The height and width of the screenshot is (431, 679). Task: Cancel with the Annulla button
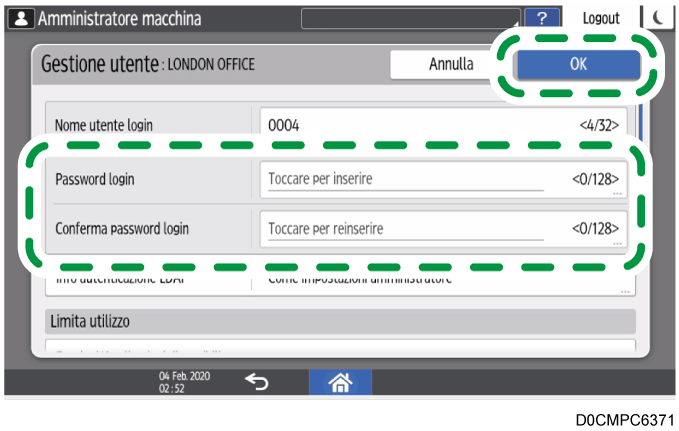[451, 64]
